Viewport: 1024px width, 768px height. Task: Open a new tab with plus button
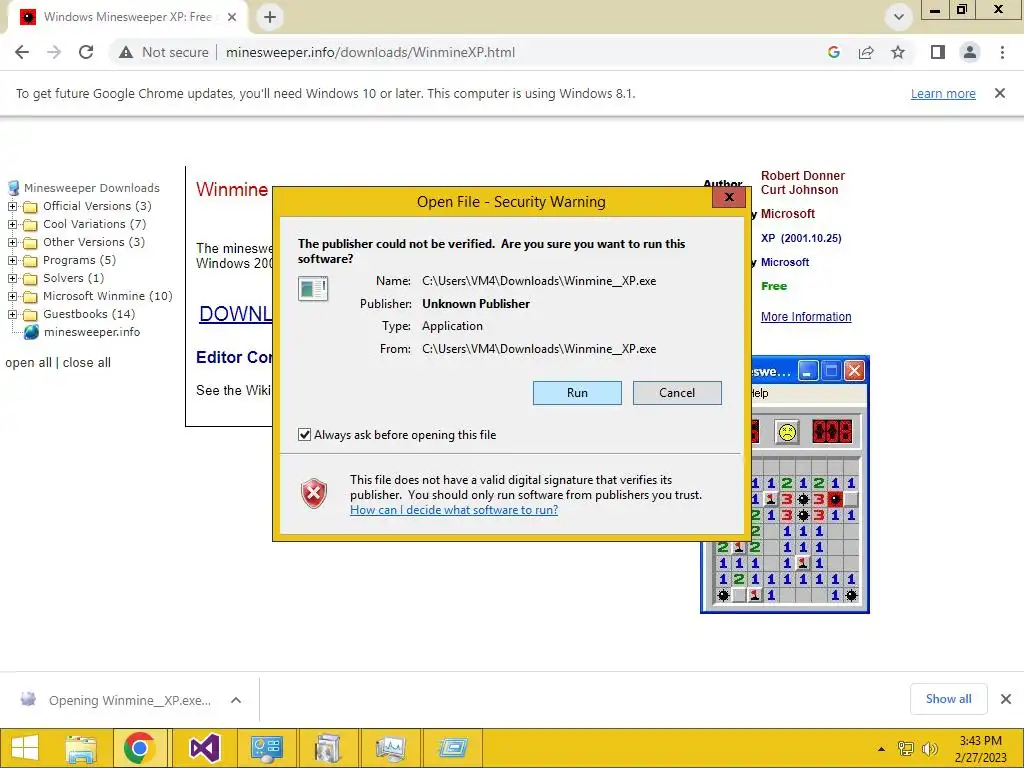270,17
